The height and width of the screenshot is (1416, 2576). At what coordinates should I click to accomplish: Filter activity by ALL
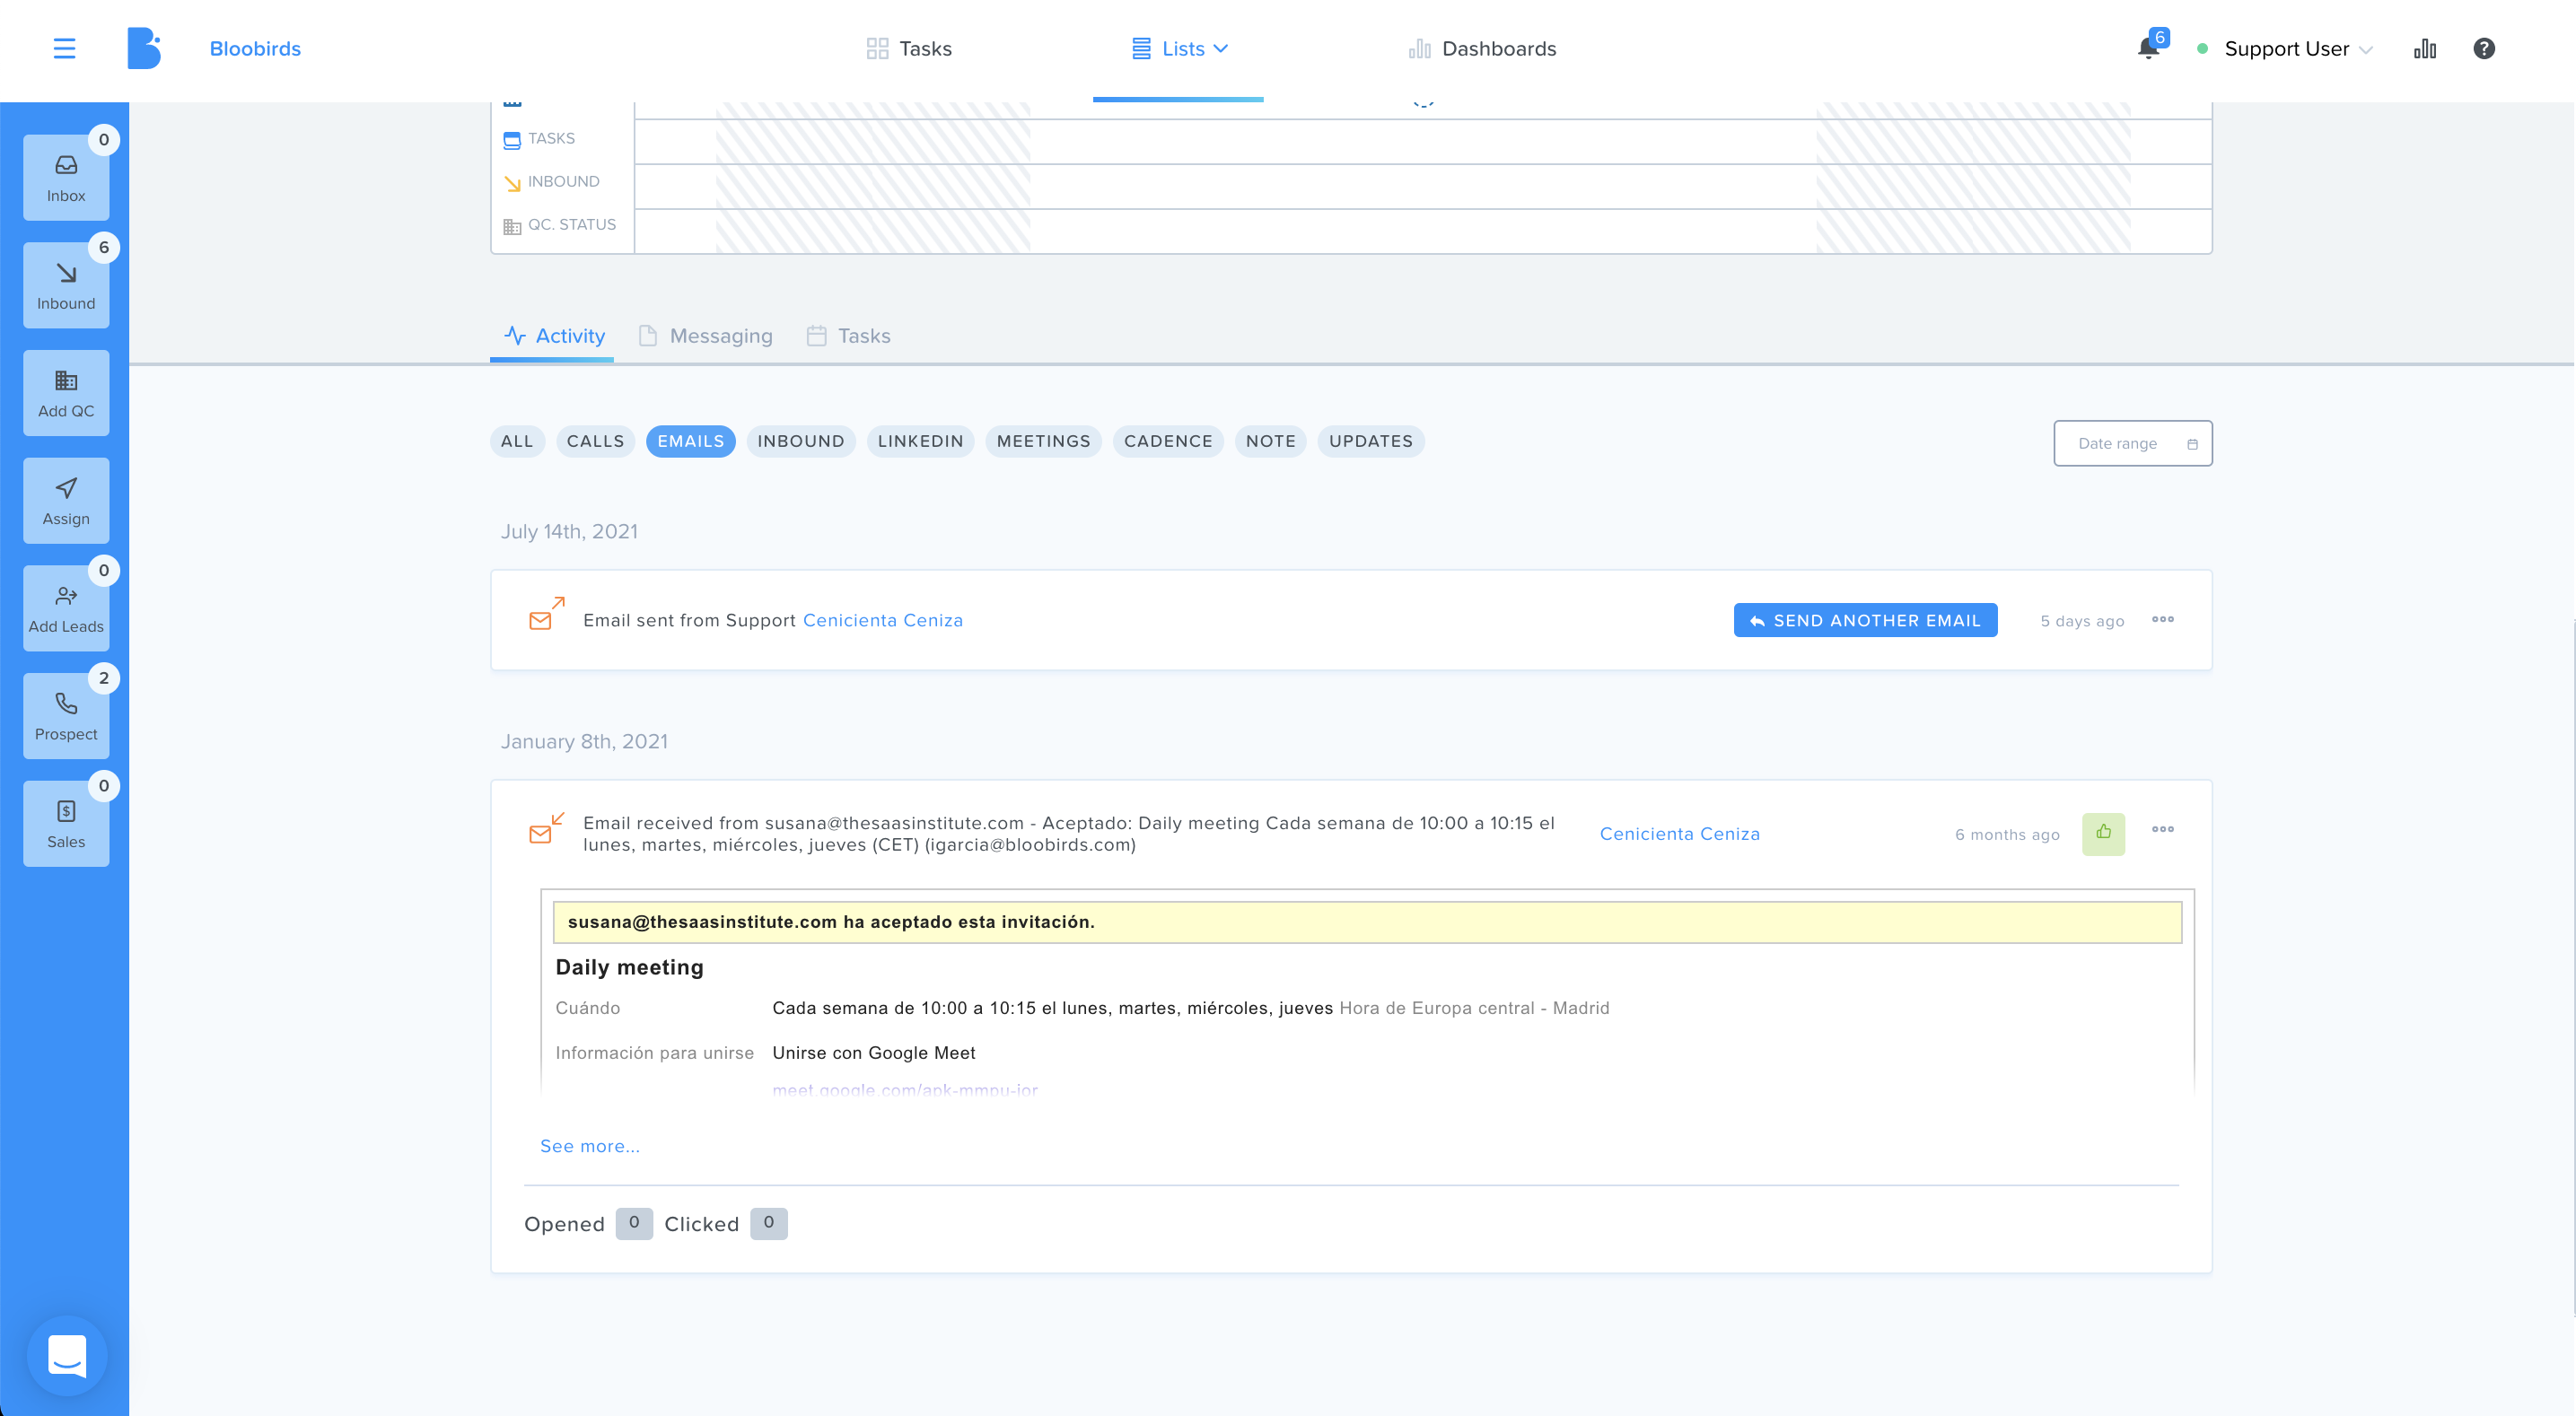pyautogui.click(x=517, y=441)
